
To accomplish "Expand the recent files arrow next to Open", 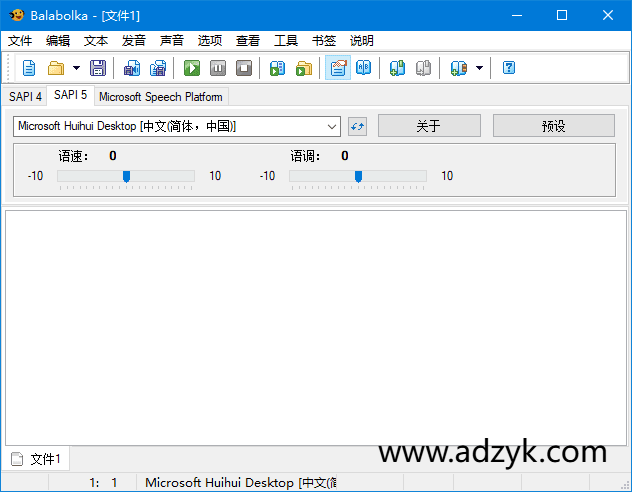I will point(76,68).
